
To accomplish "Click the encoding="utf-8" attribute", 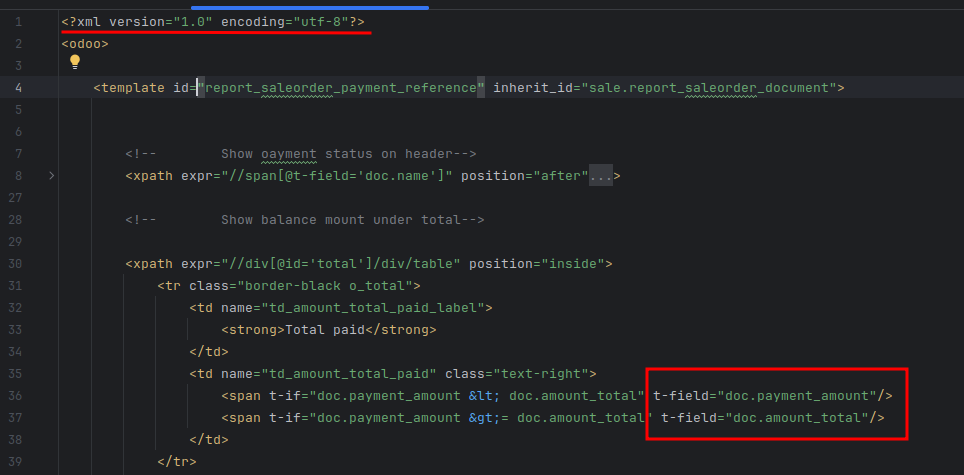I will (285, 22).
